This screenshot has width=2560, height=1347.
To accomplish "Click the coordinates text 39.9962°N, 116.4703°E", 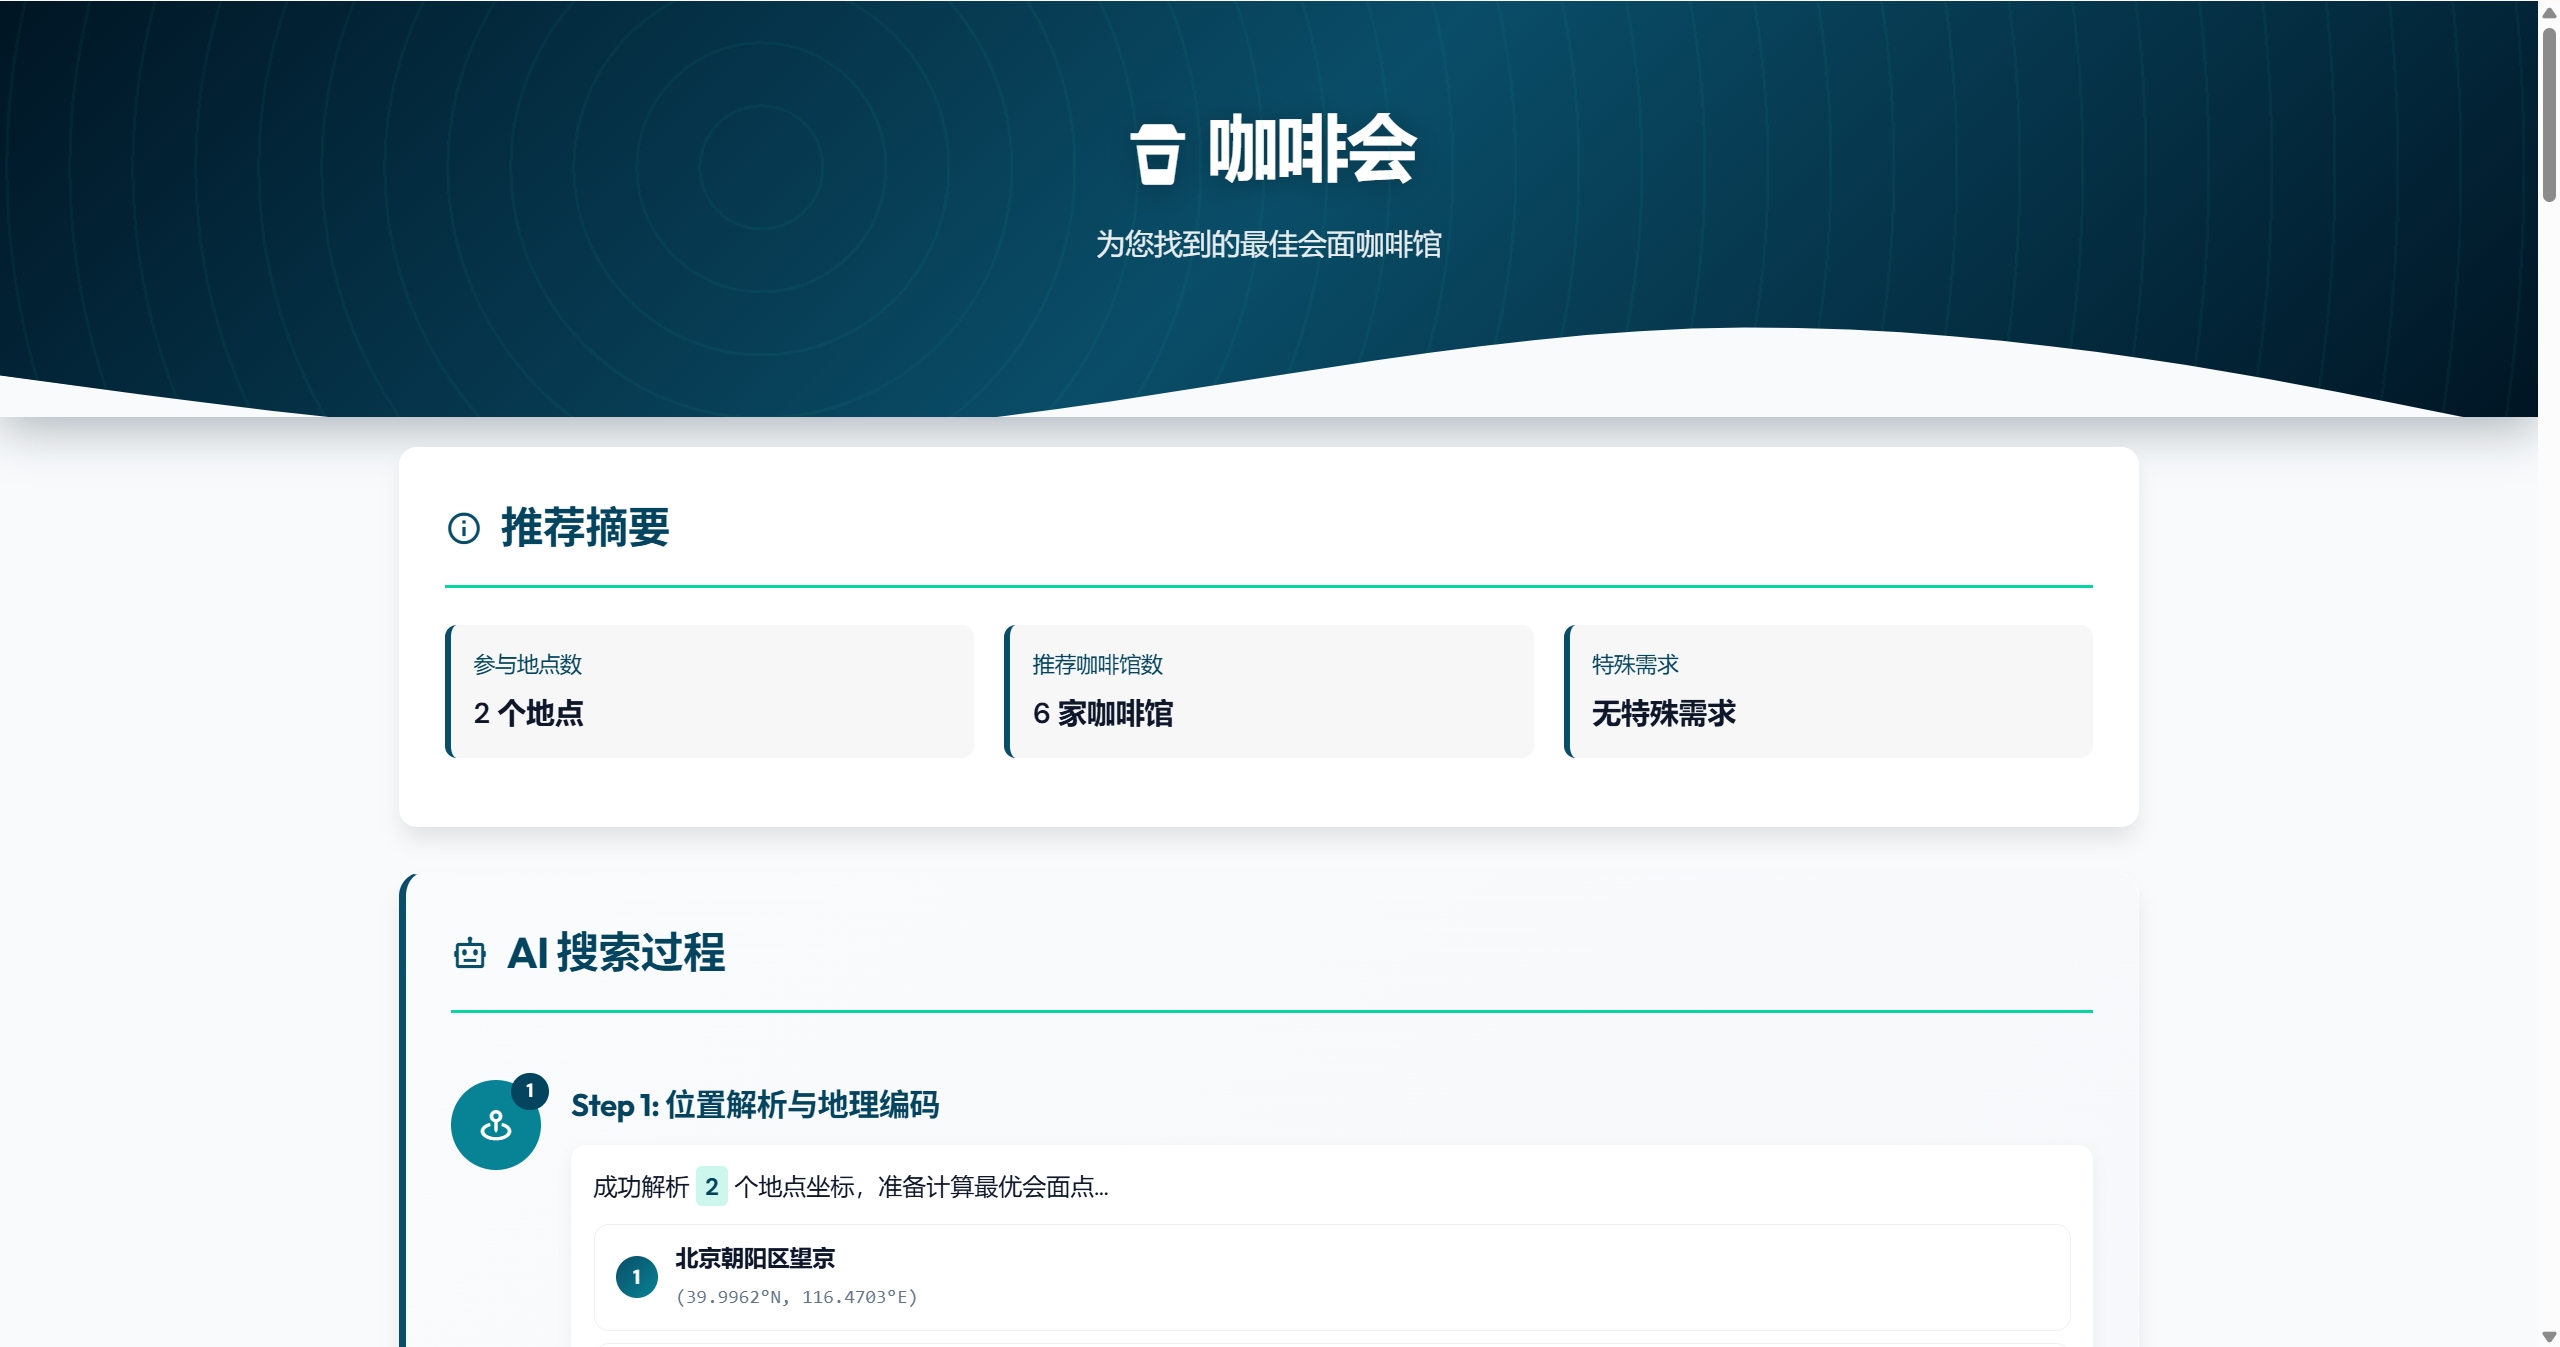I will point(796,1297).
